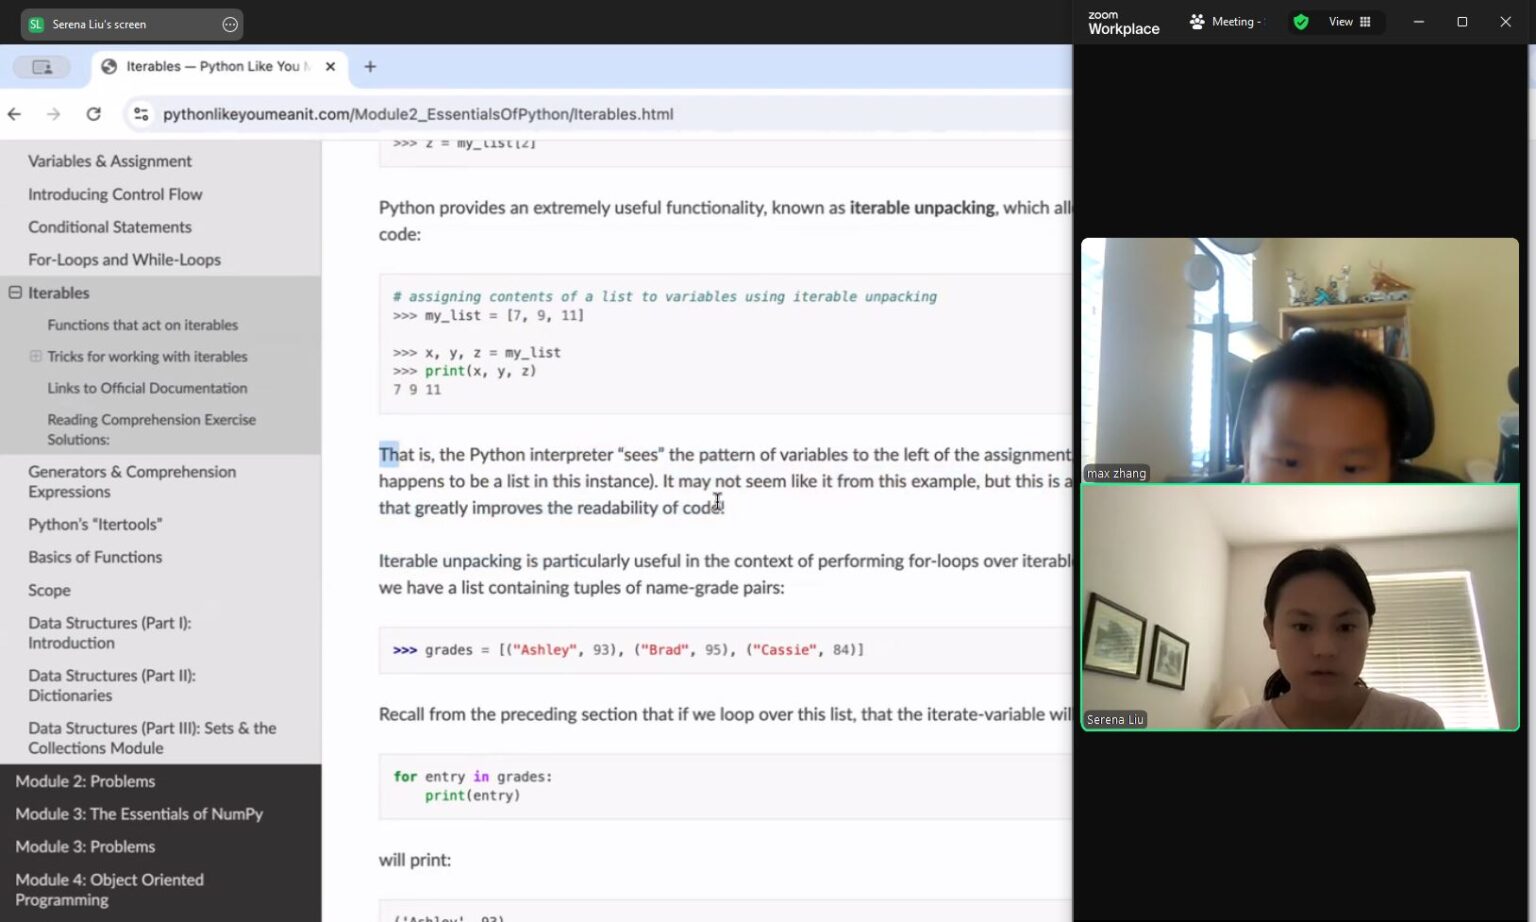This screenshot has width=1536, height=922.
Task: Open Module 4: Object Oriented Programming
Action: point(109,890)
